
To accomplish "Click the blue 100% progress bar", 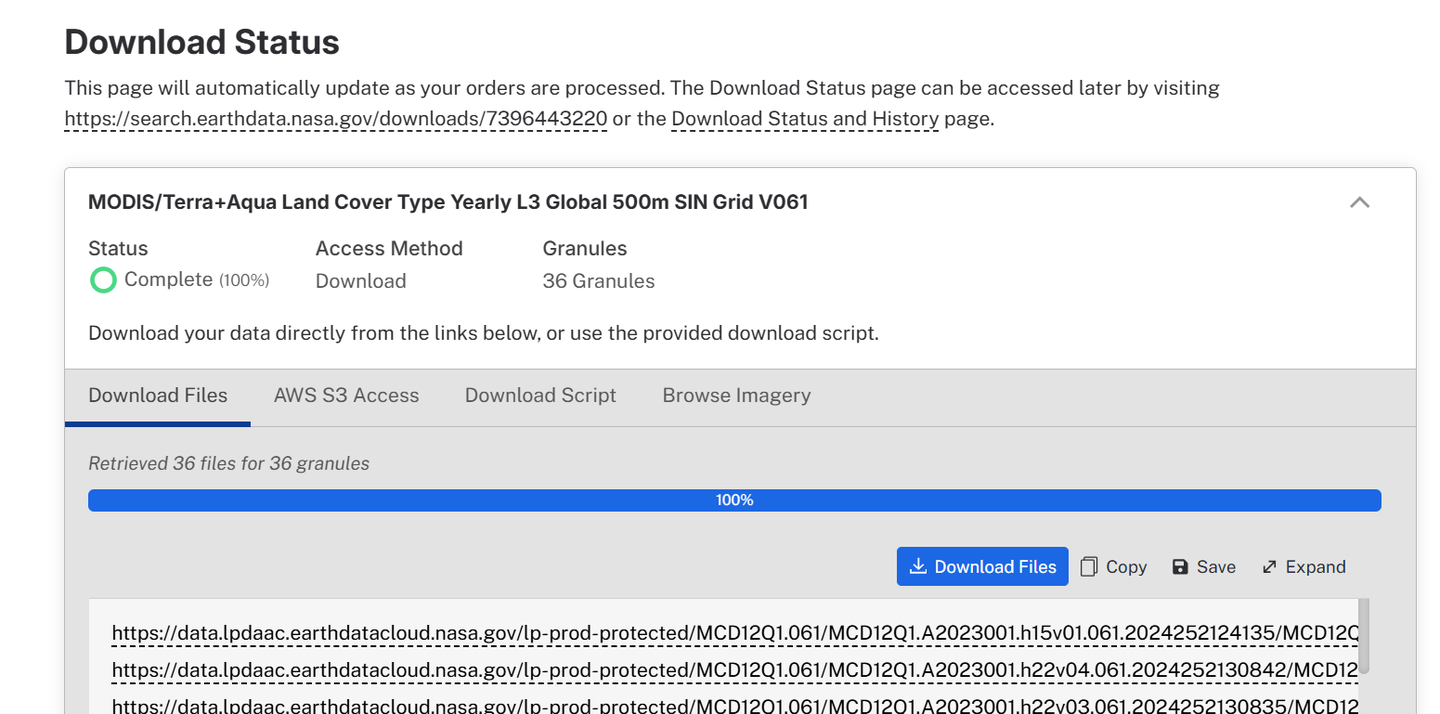I will (734, 500).
